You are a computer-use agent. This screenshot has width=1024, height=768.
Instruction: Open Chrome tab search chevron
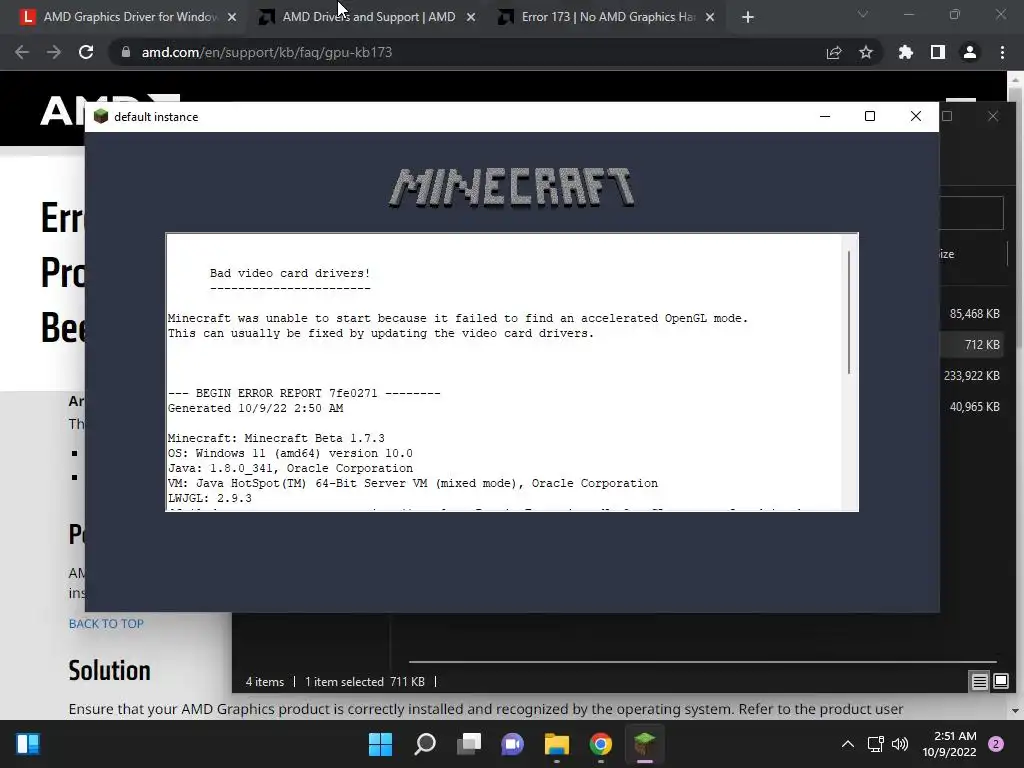(x=863, y=14)
